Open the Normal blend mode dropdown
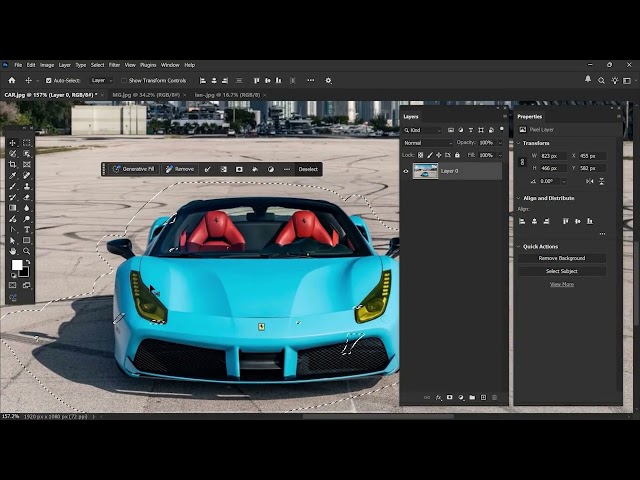640x480 pixels. [x=428, y=143]
